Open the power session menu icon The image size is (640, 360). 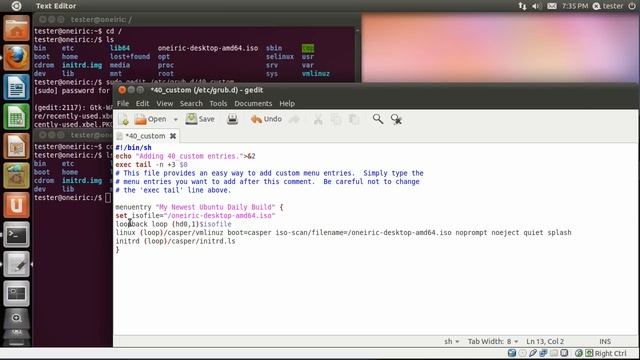(632, 6)
